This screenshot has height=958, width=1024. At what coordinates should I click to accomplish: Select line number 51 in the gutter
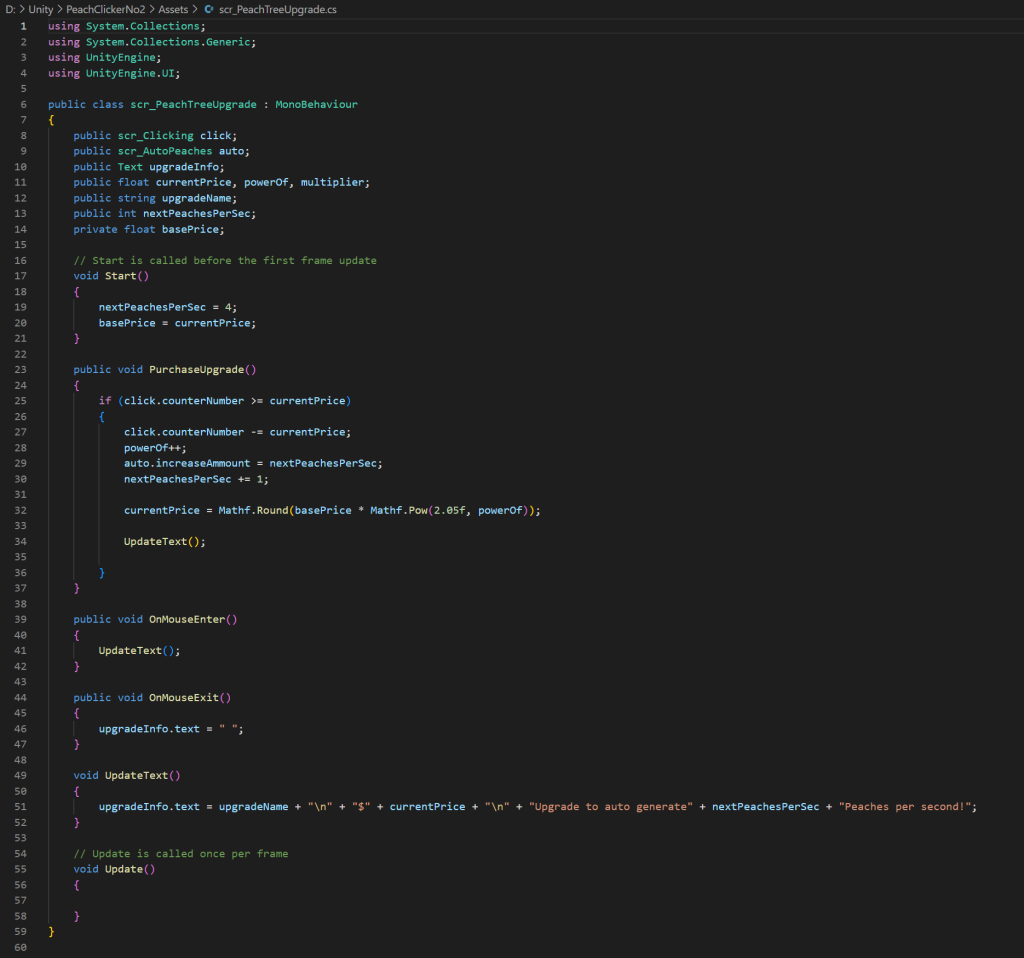point(22,806)
